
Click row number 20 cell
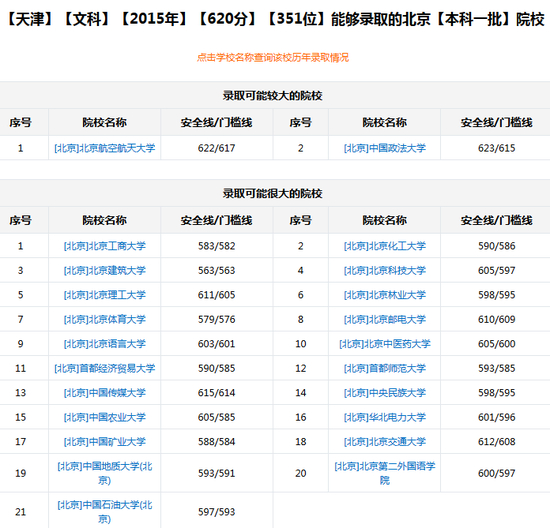[x=301, y=473]
